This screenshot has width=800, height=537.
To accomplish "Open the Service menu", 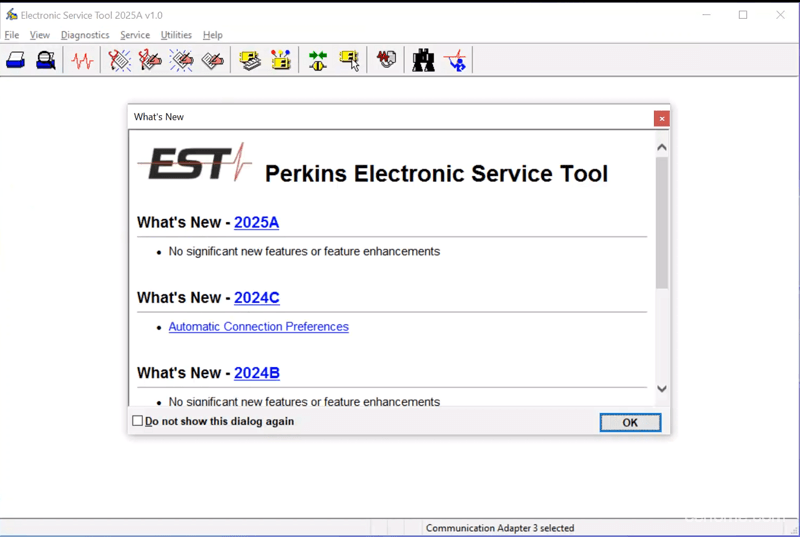I will [135, 35].
